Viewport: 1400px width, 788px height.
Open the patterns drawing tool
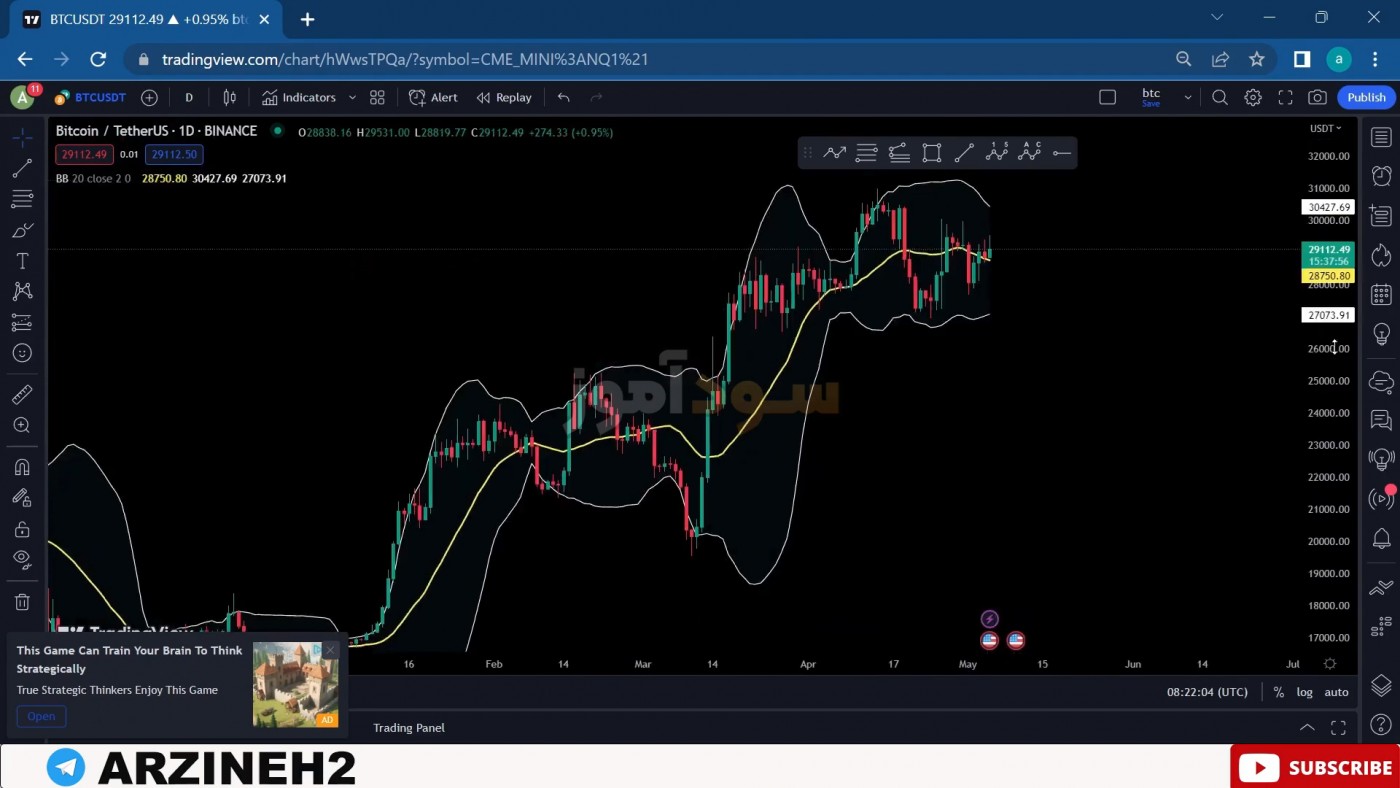[22, 292]
